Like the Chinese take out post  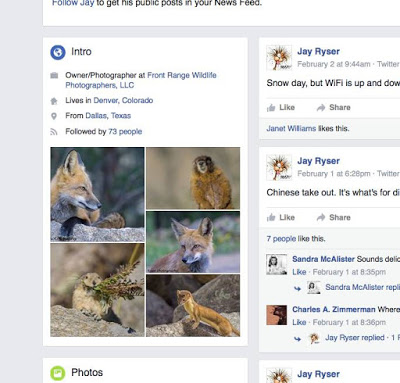(281, 217)
